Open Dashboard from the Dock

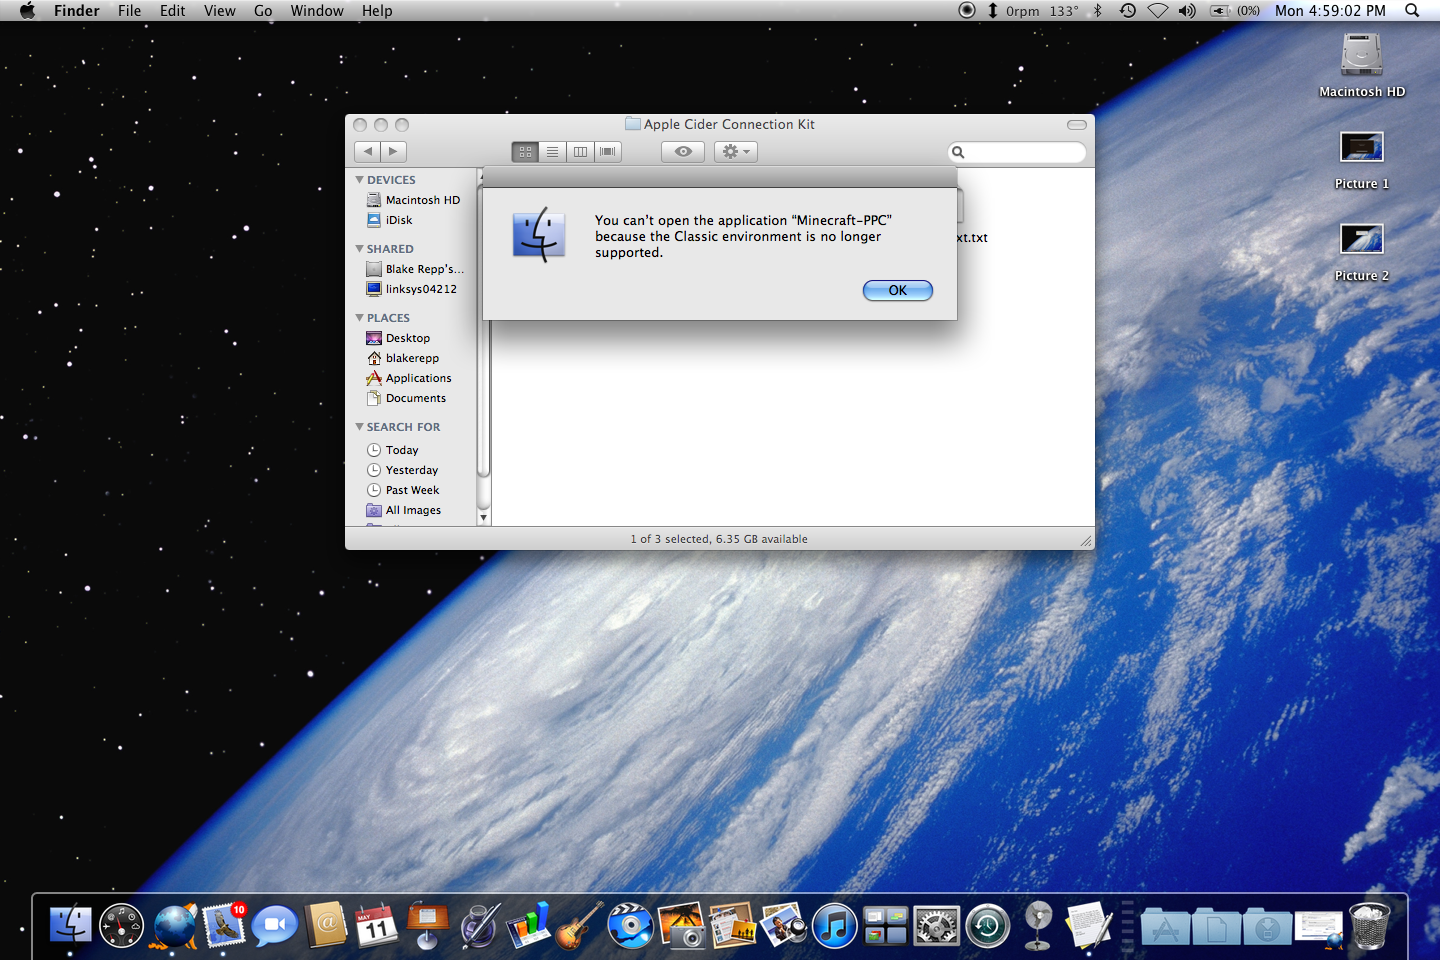(122, 925)
